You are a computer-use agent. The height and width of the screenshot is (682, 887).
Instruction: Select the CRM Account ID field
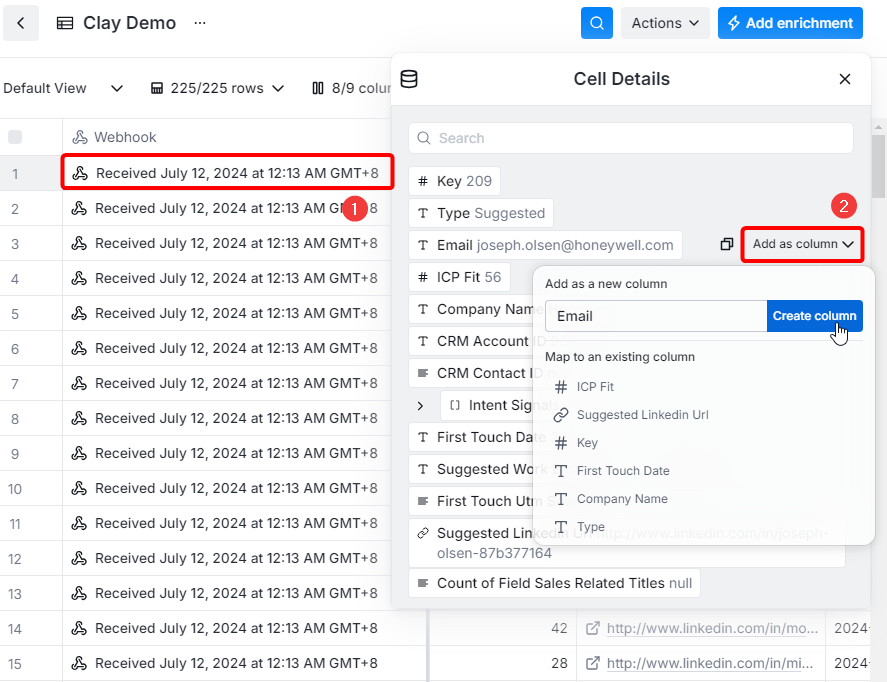[471, 341]
